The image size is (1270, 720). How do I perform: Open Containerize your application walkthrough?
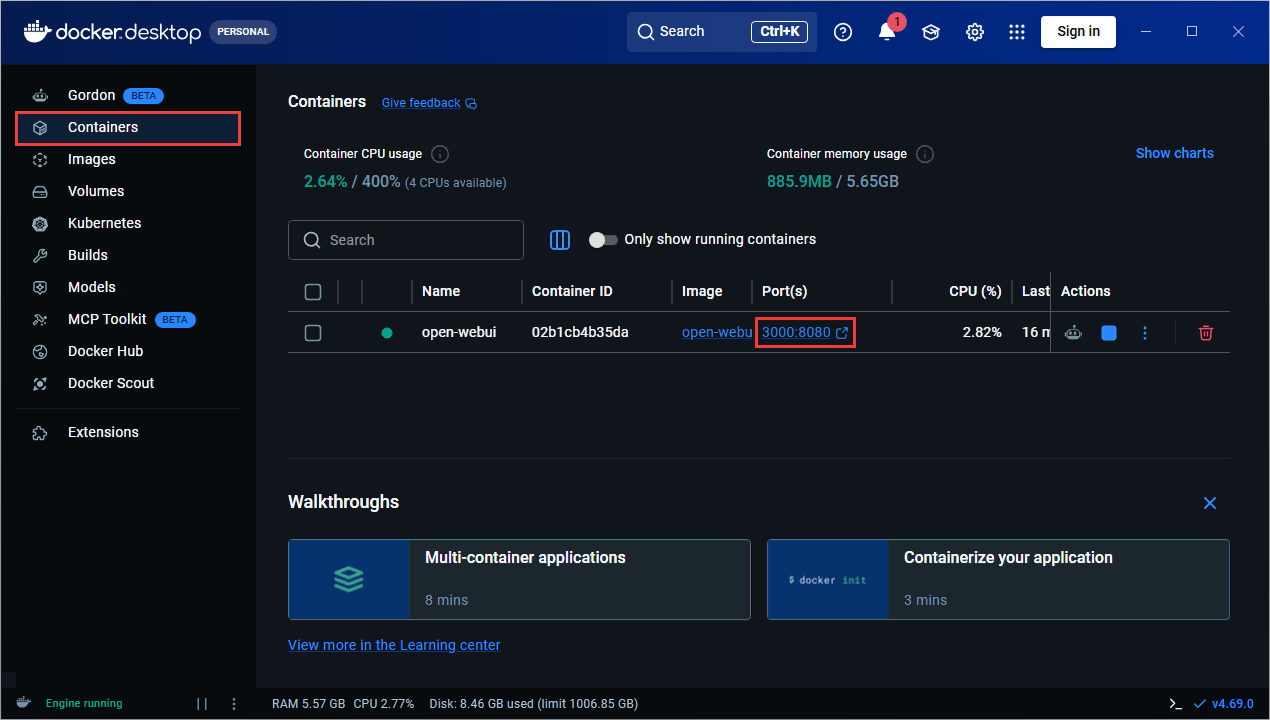pos(998,579)
